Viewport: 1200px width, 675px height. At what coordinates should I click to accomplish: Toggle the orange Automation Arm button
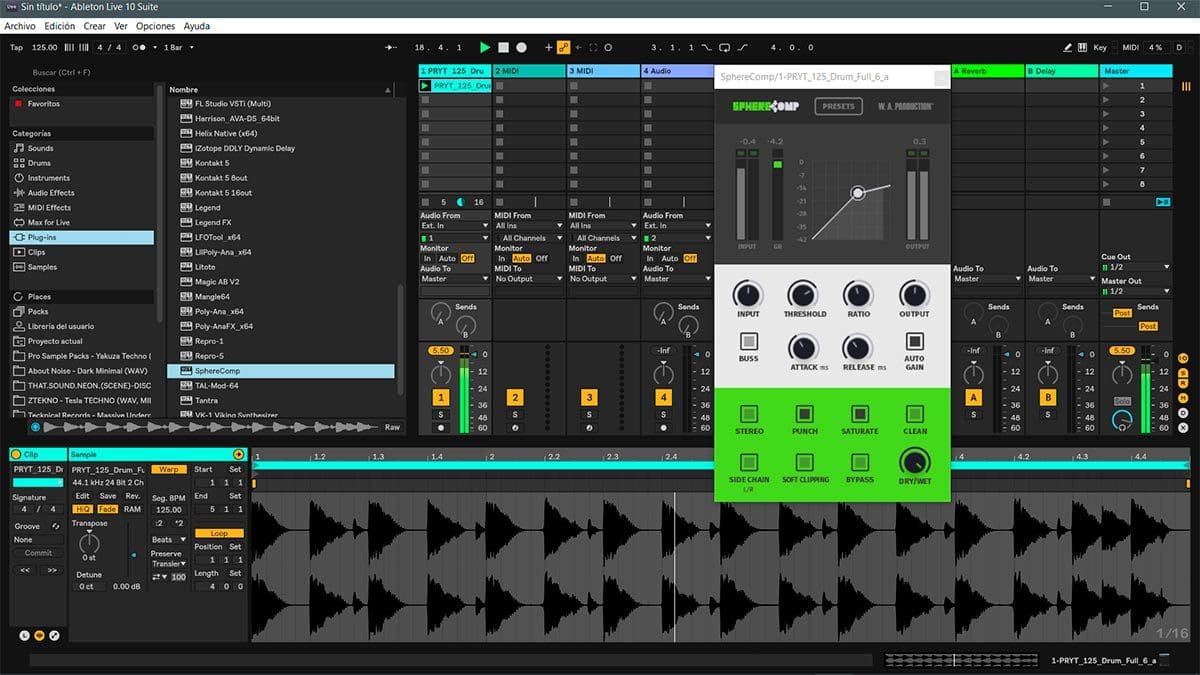563,47
